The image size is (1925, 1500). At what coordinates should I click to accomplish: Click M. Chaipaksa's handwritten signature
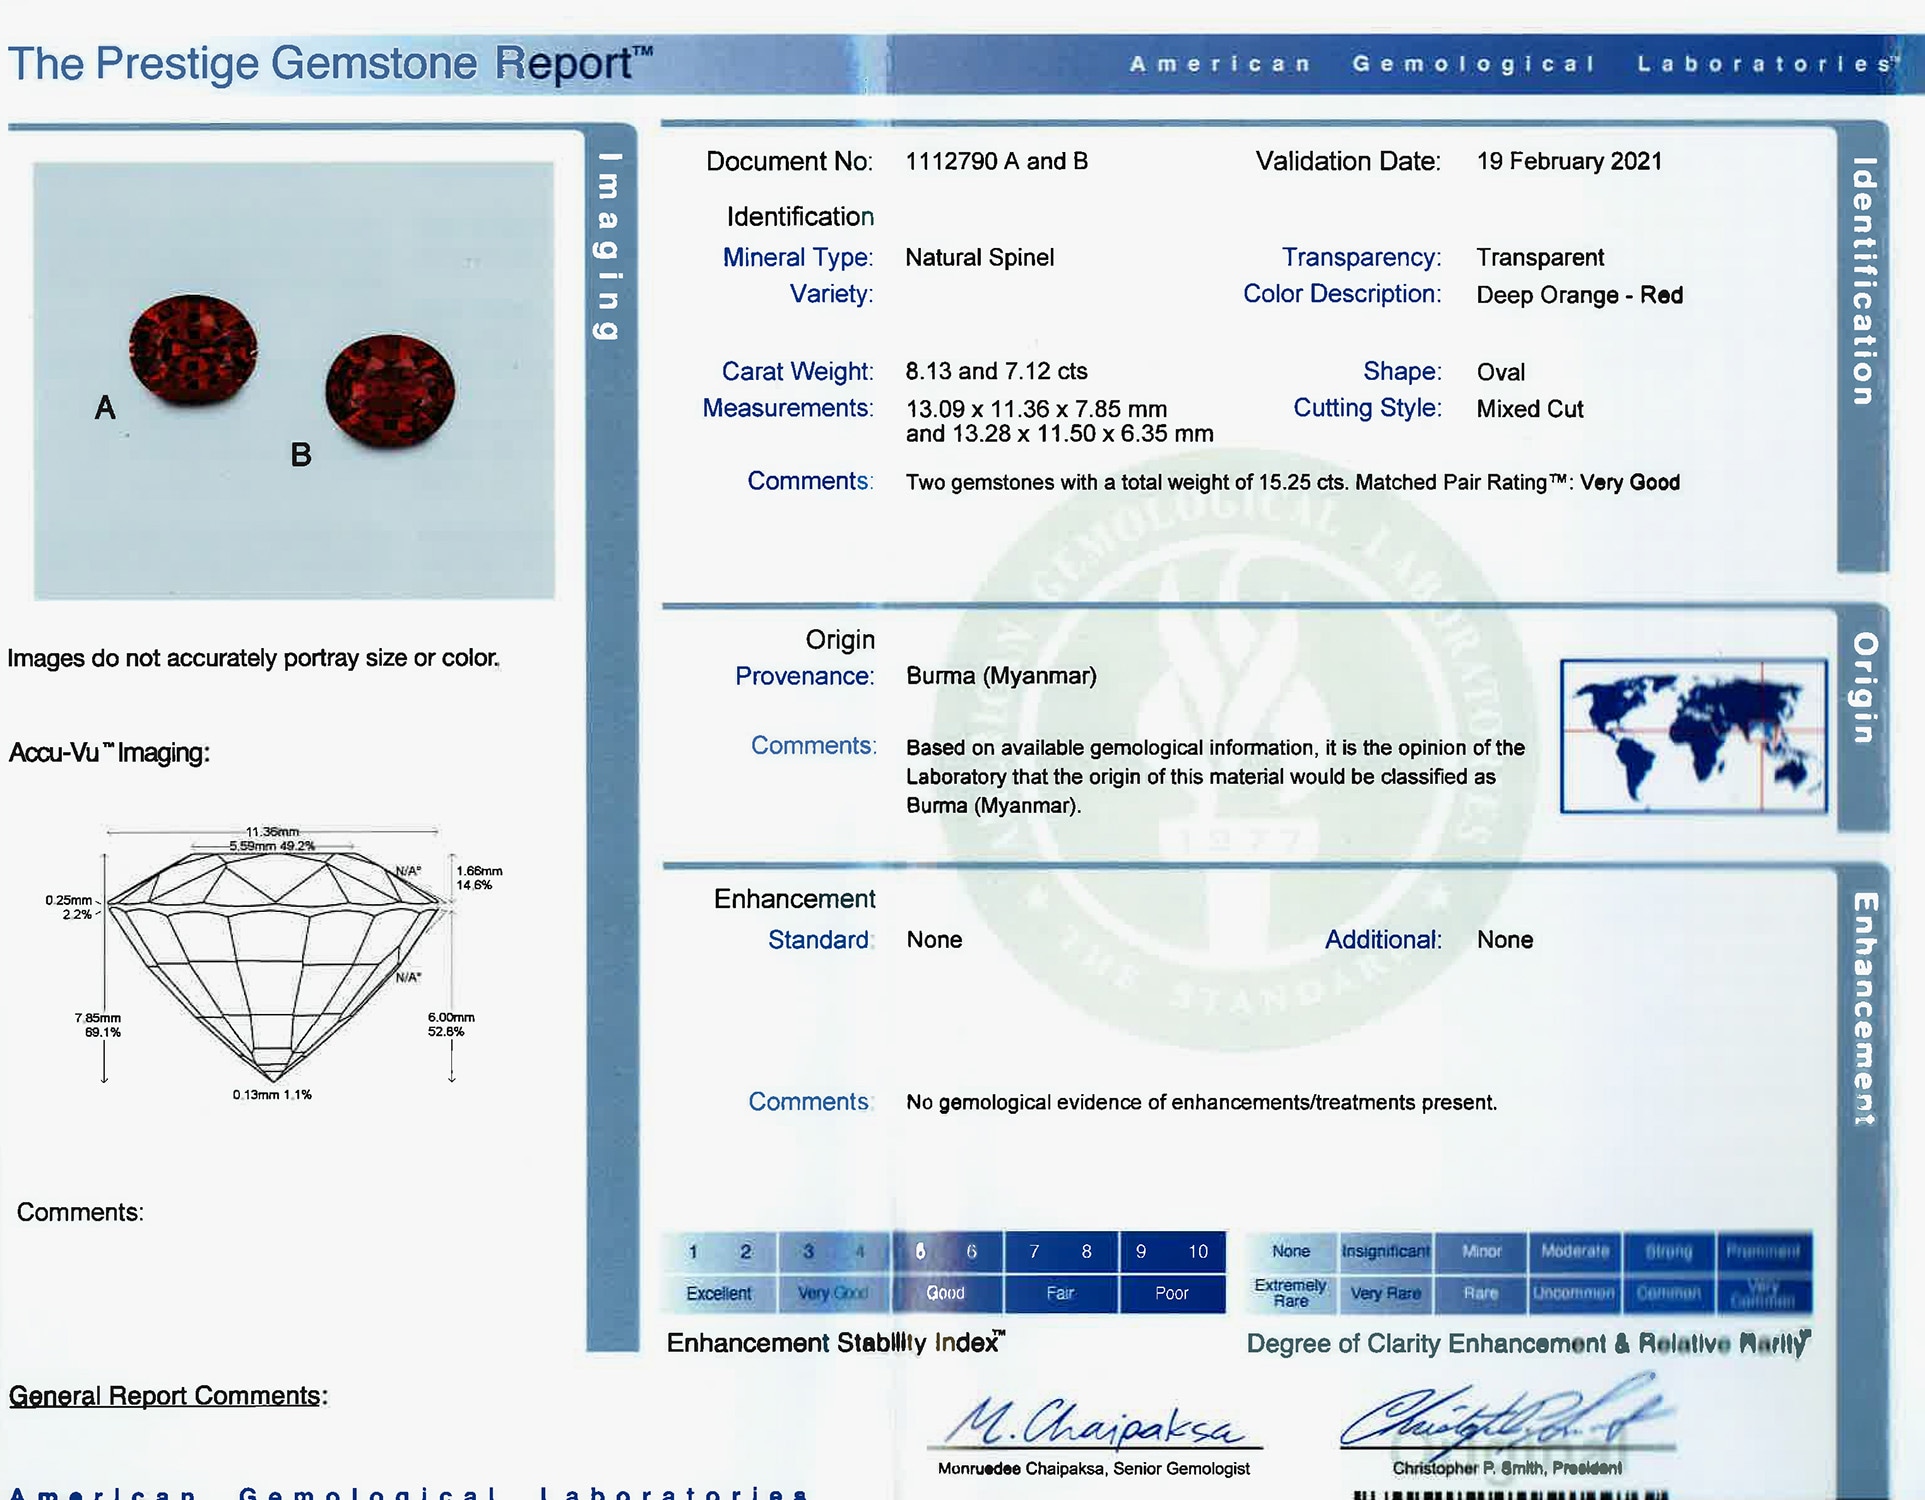point(1092,1422)
